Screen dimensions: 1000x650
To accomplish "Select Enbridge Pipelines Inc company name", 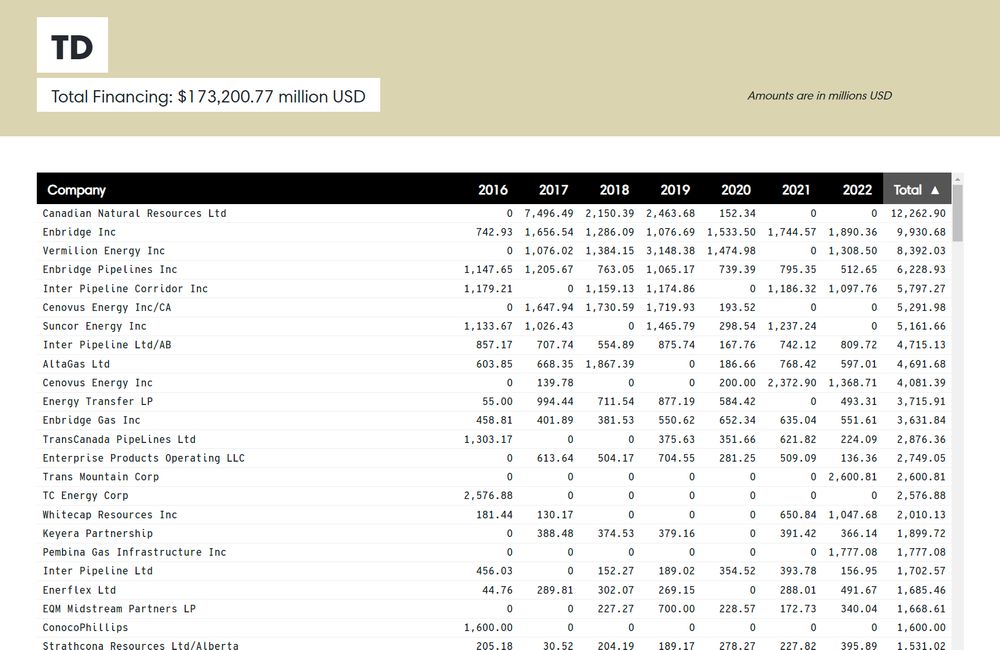I will point(110,269).
